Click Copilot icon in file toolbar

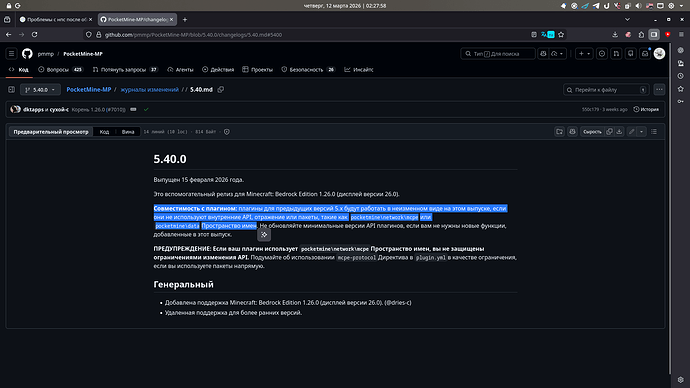click(573, 132)
